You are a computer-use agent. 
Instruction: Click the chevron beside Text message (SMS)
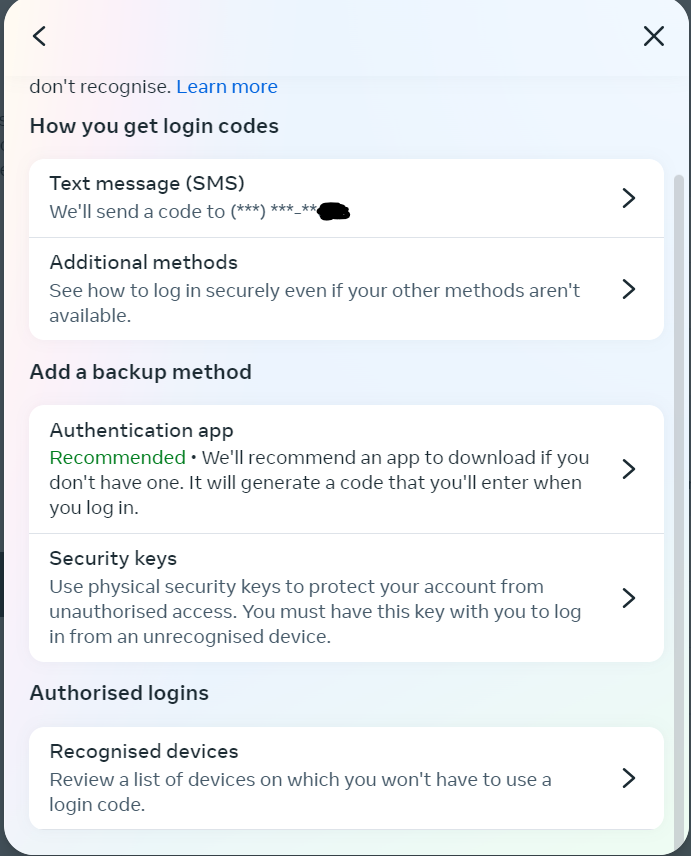tap(628, 198)
